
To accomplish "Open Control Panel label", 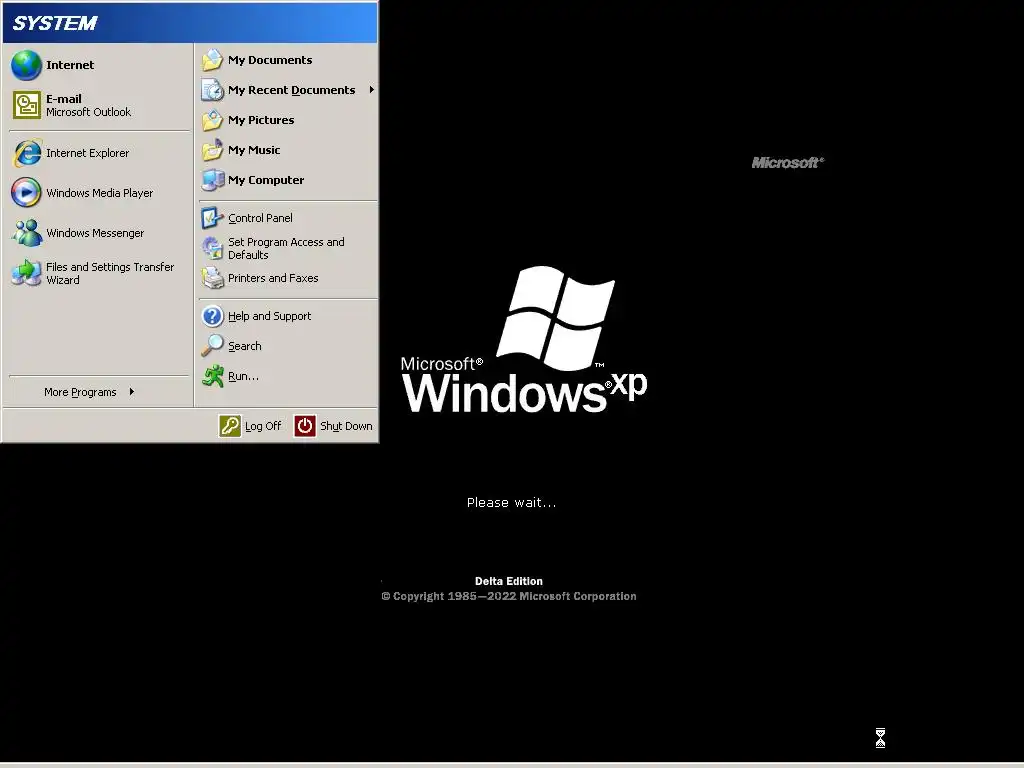I will click(260, 218).
